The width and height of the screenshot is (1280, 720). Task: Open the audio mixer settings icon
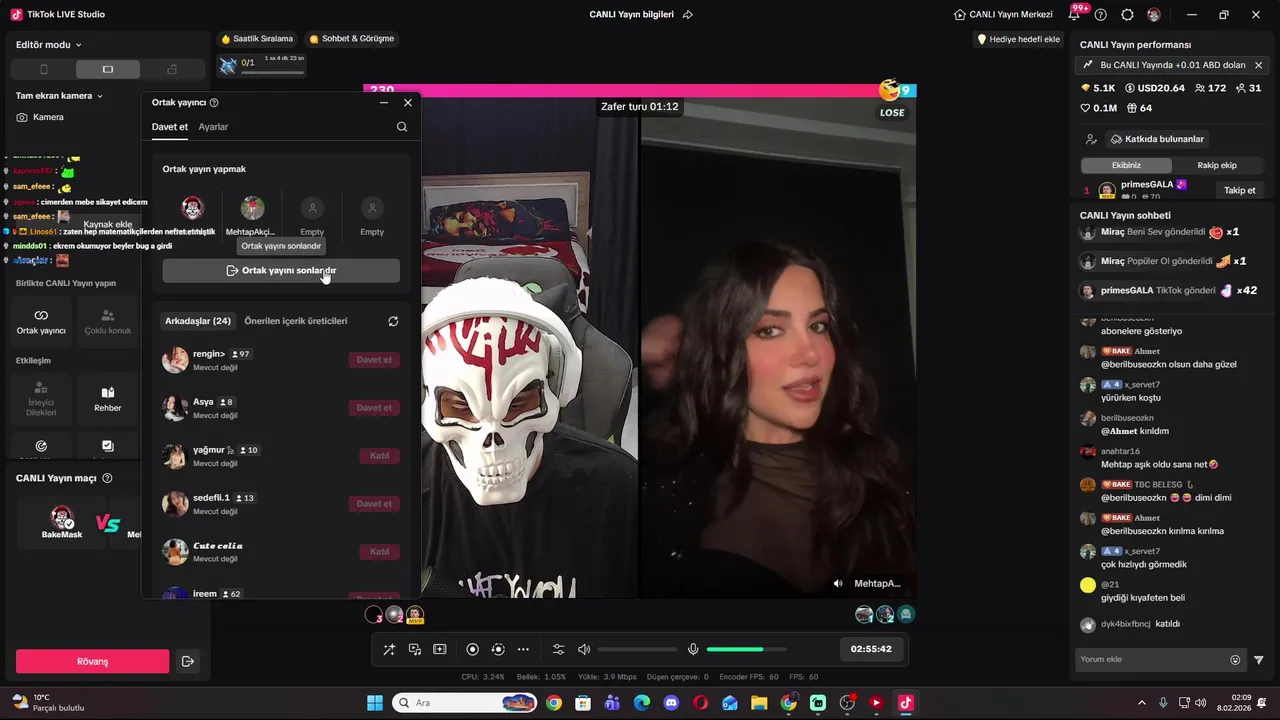coord(559,649)
